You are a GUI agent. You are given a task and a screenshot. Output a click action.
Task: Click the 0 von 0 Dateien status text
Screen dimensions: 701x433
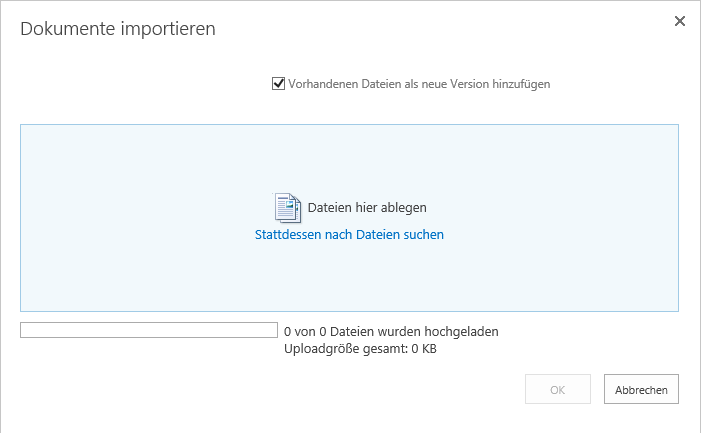coord(391,332)
